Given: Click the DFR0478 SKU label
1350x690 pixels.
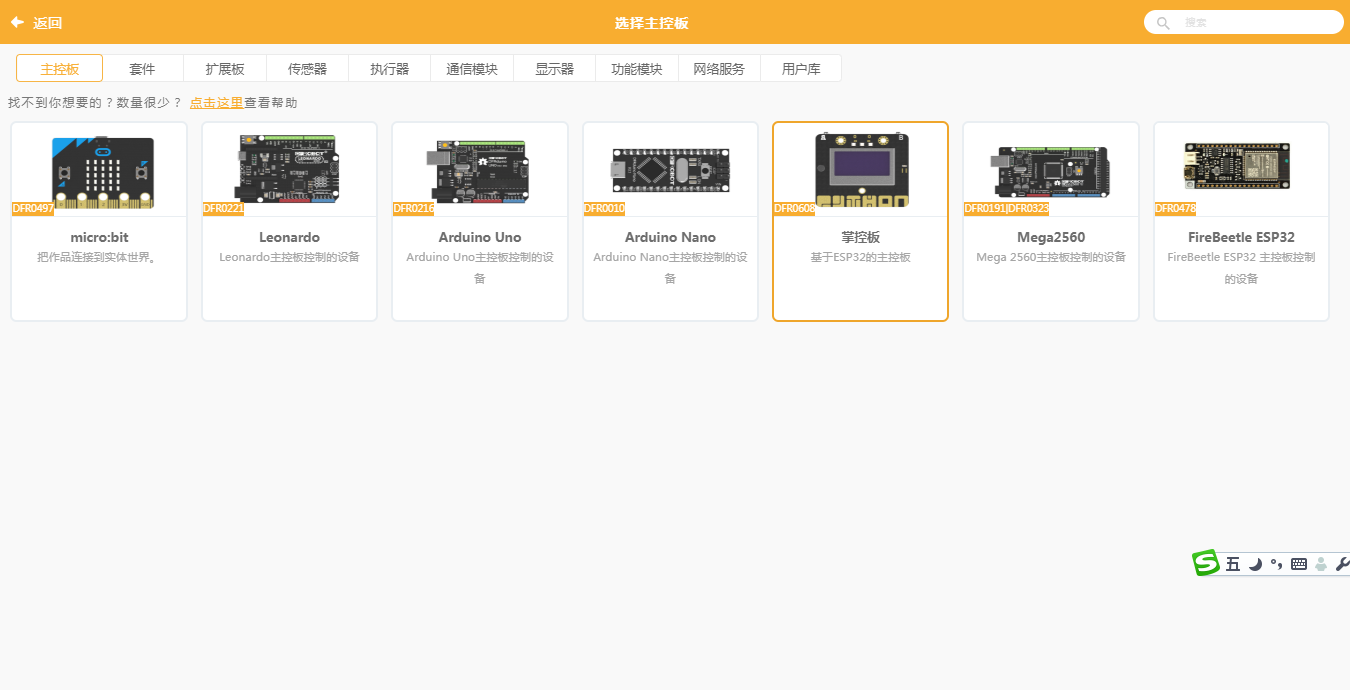Looking at the screenshot, I should [x=1176, y=208].
